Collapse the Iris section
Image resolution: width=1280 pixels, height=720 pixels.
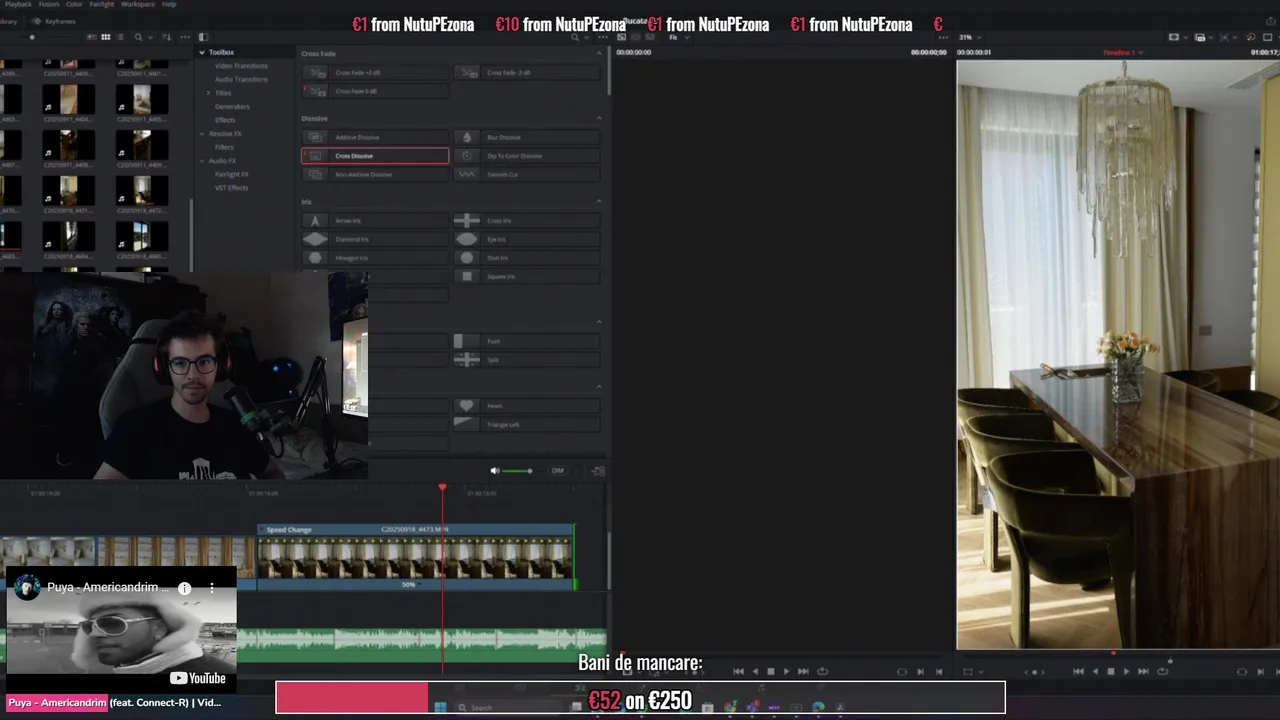599,202
